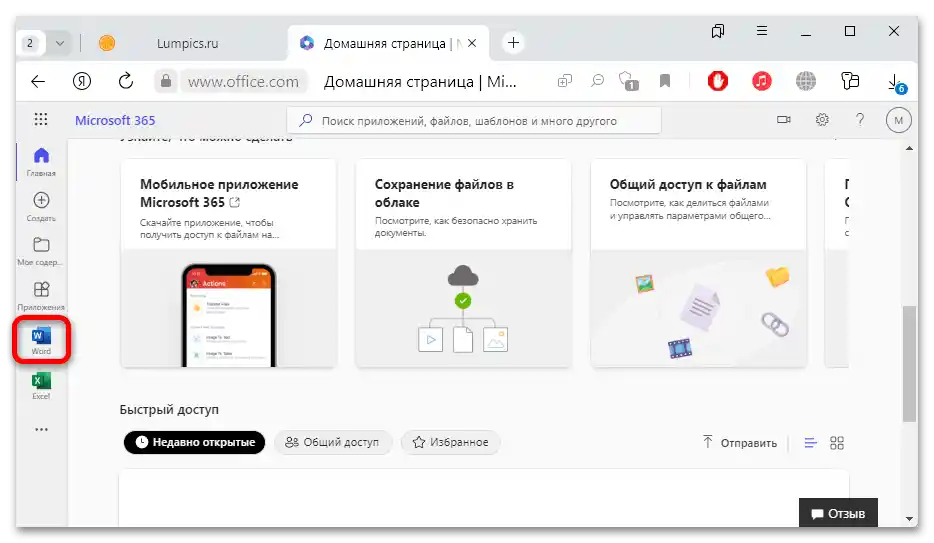Click the scrollbar down arrow
934x543 pixels.
[909, 519]
